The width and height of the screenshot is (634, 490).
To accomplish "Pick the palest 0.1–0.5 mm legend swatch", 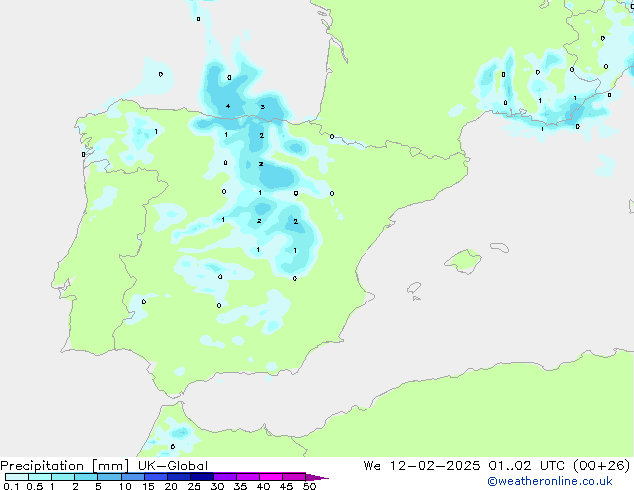I will (x=17, y=477).
